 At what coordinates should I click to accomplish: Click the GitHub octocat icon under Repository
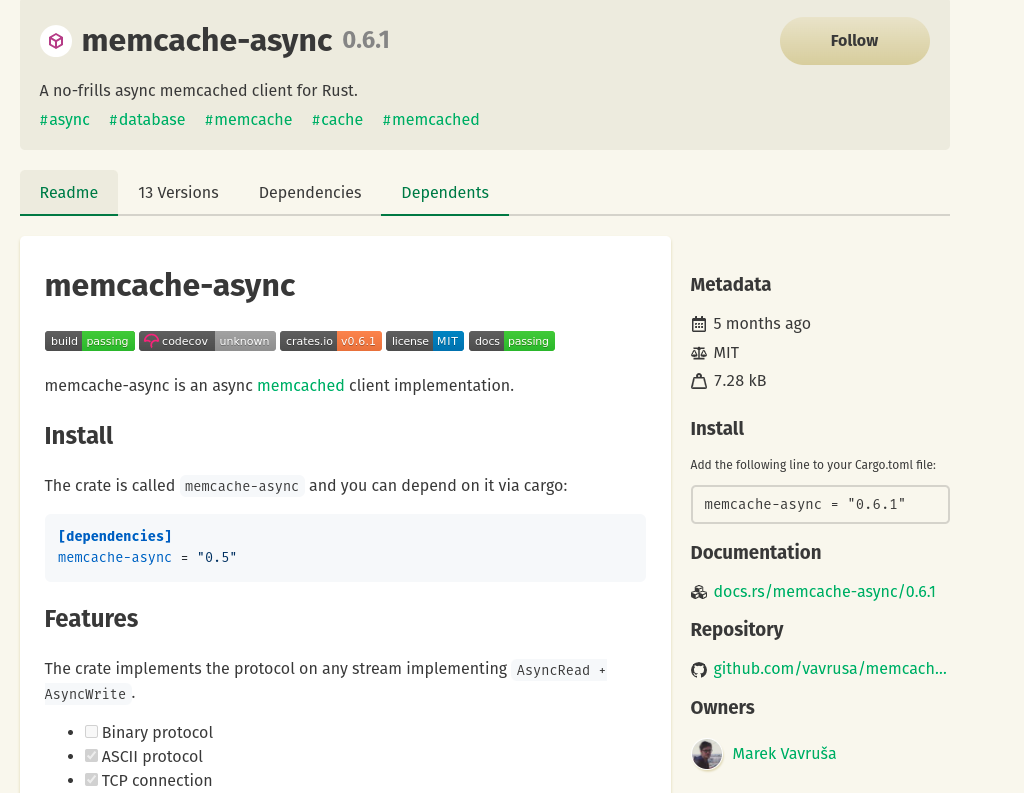699,670
